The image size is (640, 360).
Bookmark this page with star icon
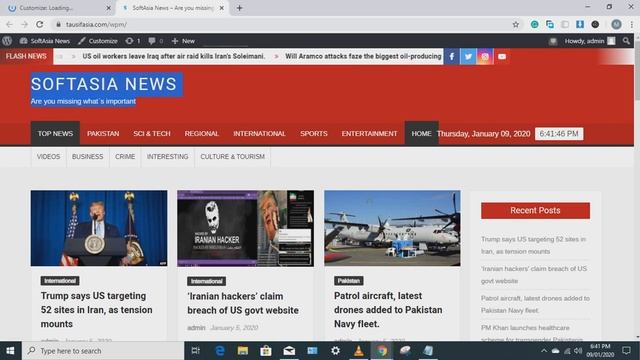pyautogui.click(x=516, y=24)
